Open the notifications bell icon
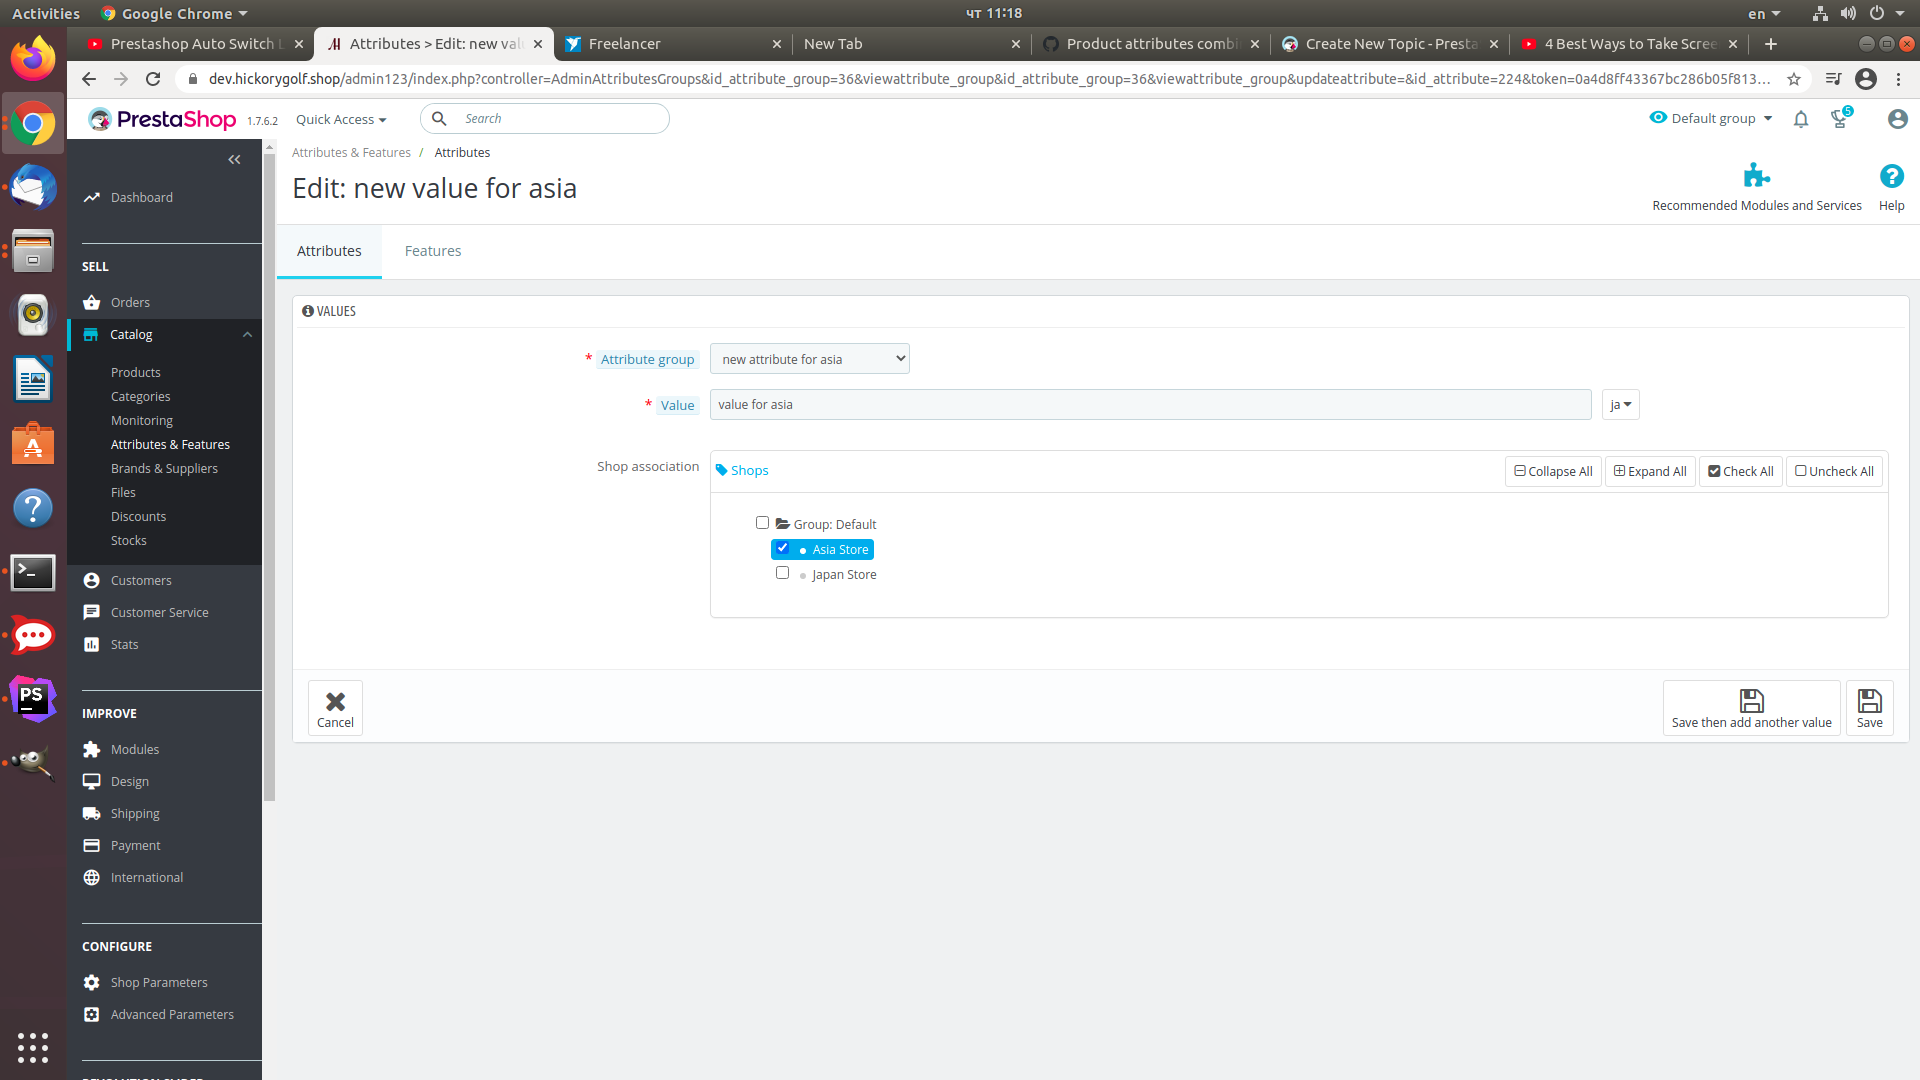1920x1080 pixels. [1801, 119]
